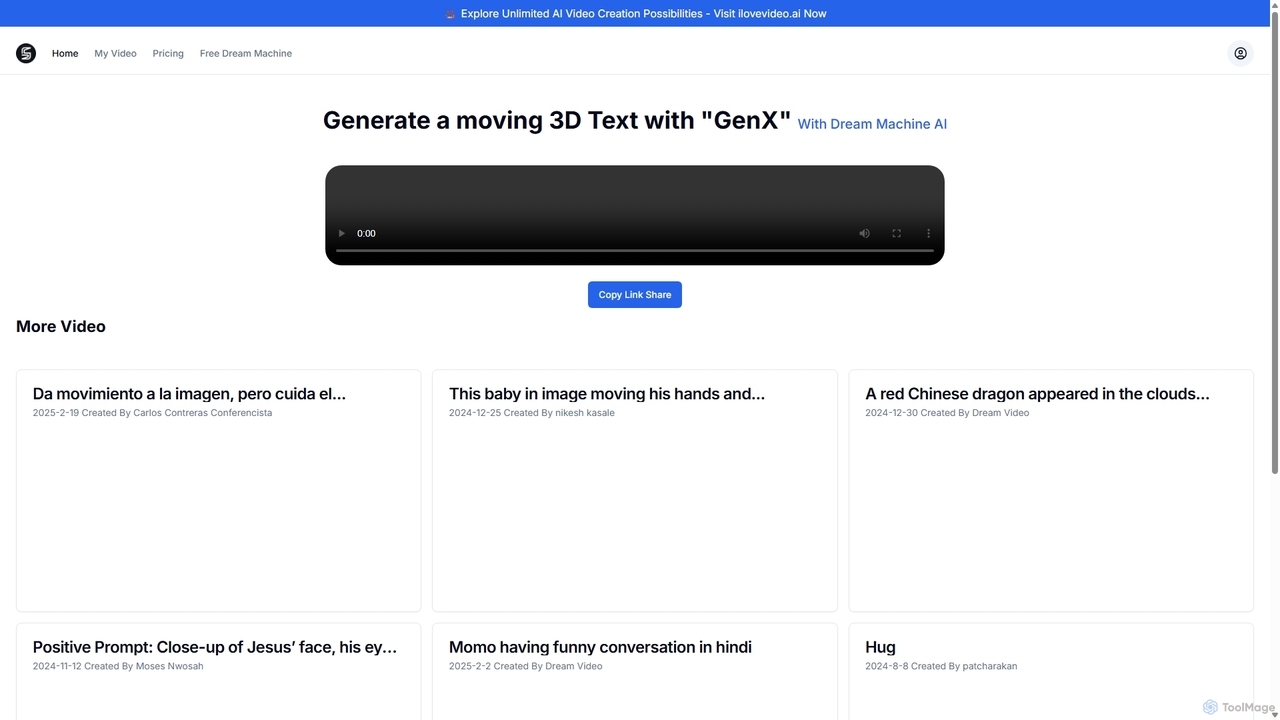
Task: Click the Generate a moving 3D Text heading
Action: (x=557, y=120)
